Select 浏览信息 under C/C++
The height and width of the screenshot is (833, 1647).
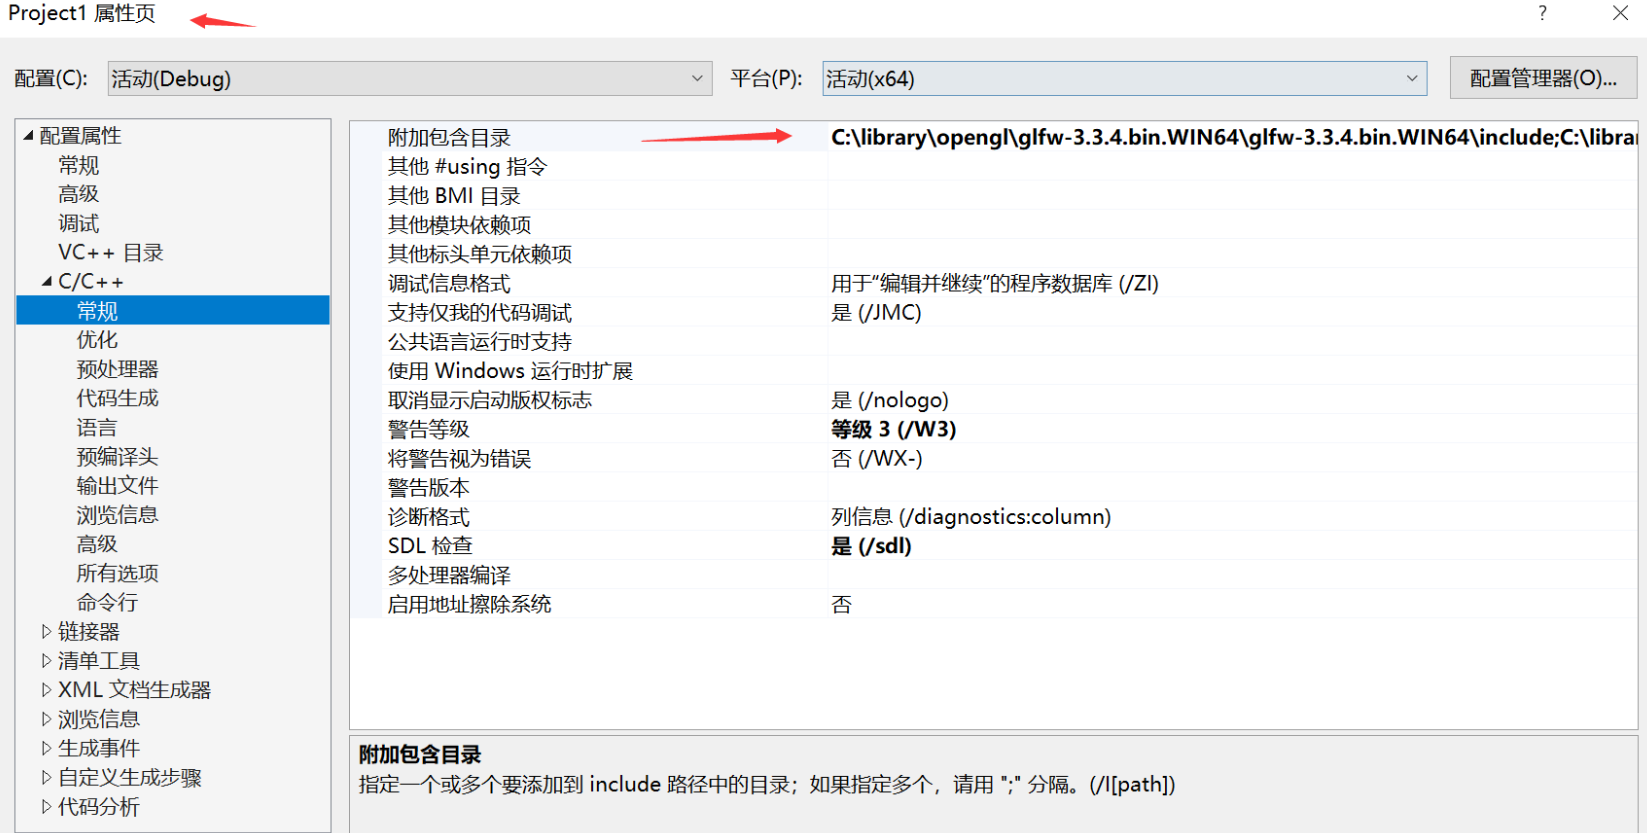tap(117, 514)
